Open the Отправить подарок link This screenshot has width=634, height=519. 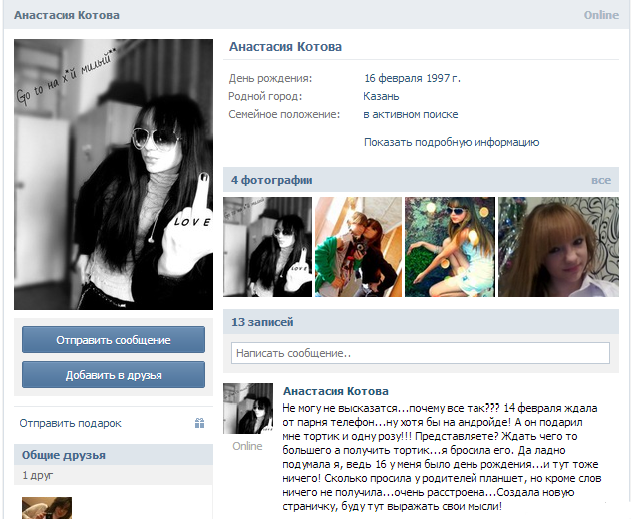70,423
